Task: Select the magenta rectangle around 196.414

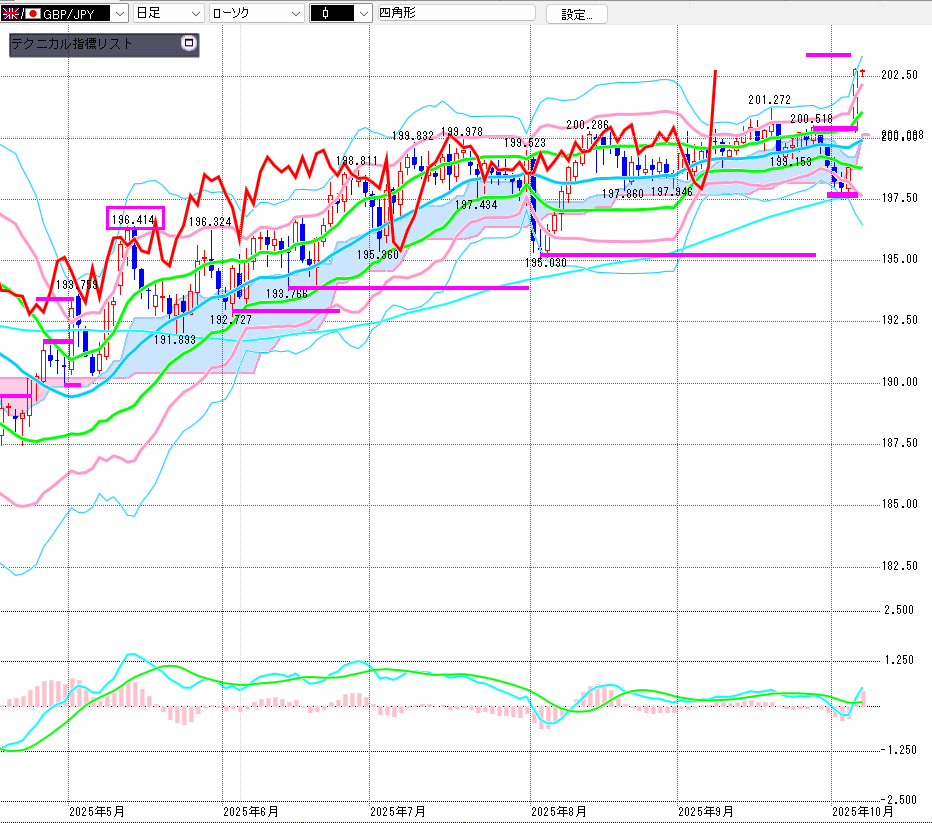Action: coord(134,218)
